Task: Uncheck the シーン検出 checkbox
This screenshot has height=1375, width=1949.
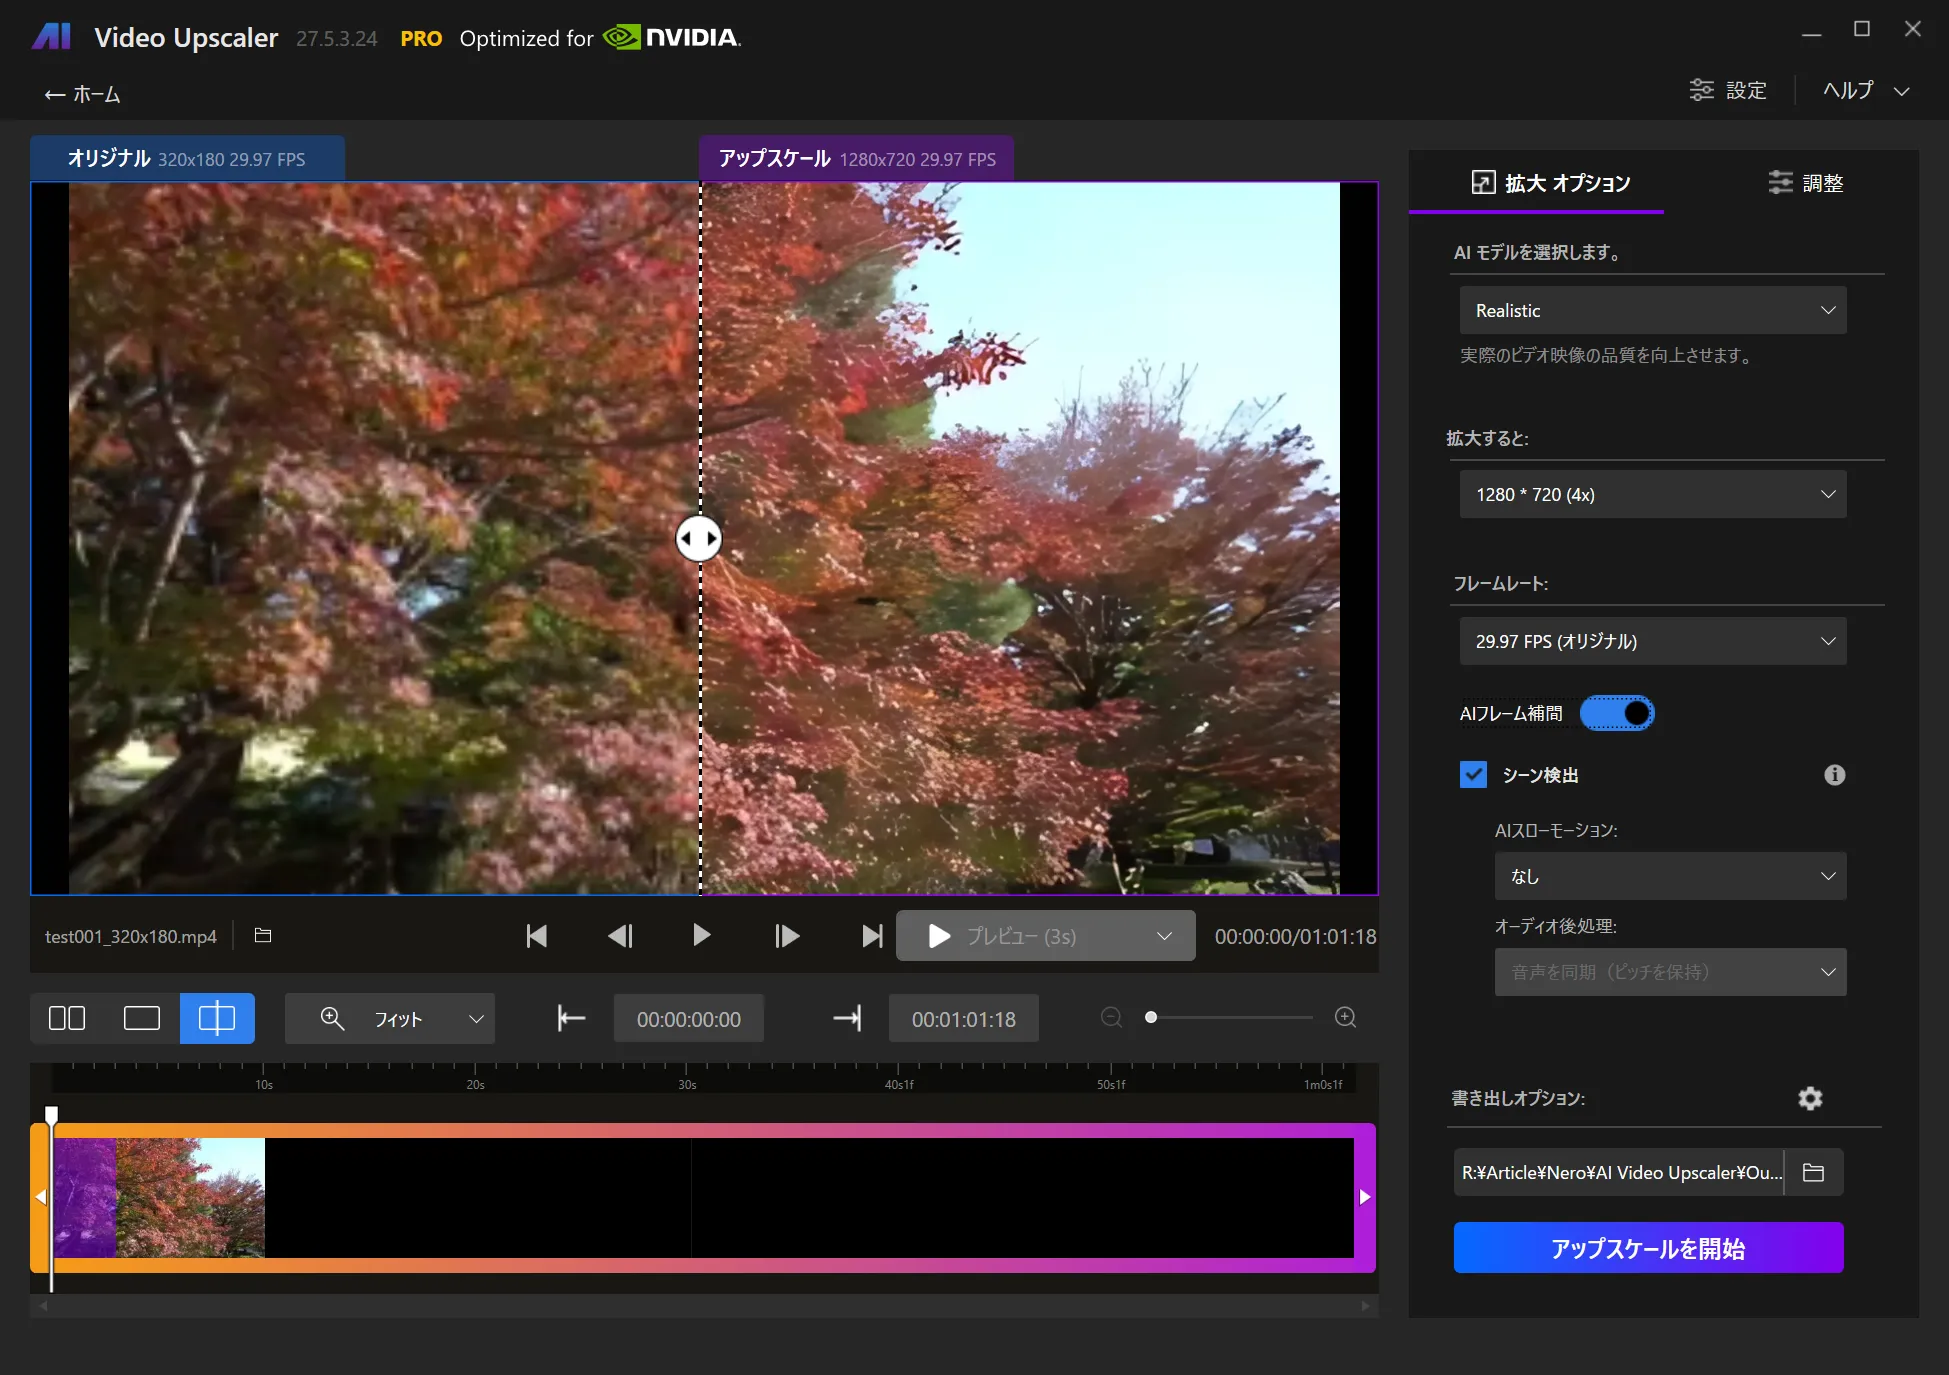Action: pos(1472,774)
